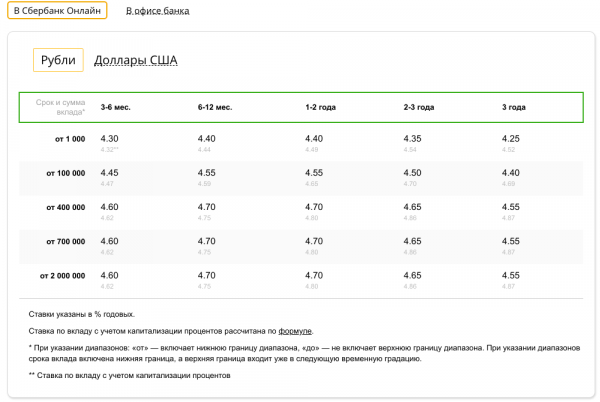Select the «от 700 000» row label
Image resolution: width=600 pixels, height=402 pixels.
pos(66,242)
